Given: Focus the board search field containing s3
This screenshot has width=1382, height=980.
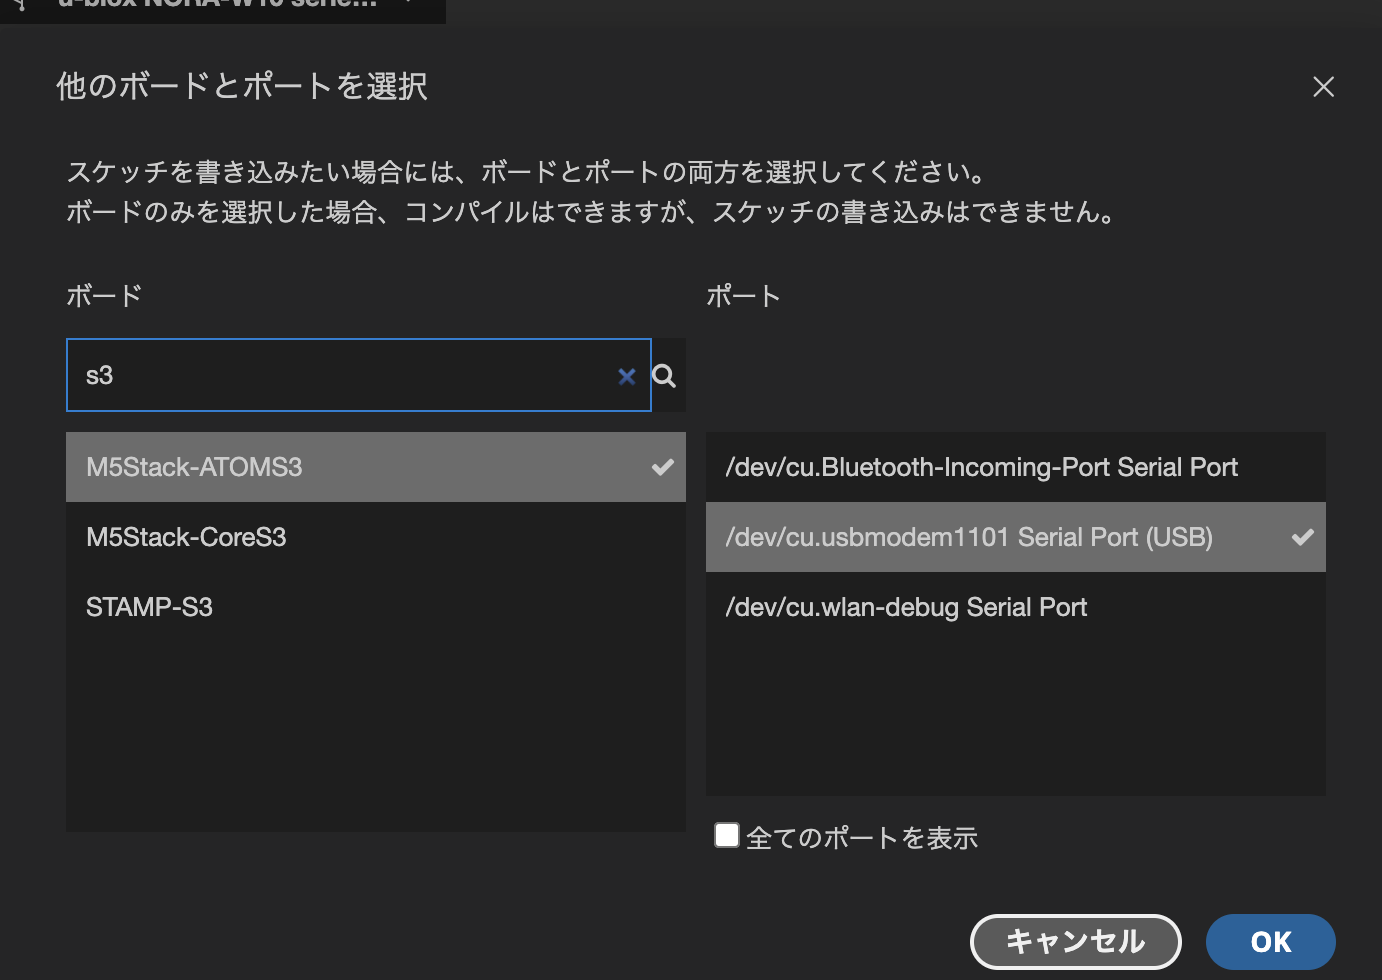Looking at the screenshot, I should (x=340, y=376).
